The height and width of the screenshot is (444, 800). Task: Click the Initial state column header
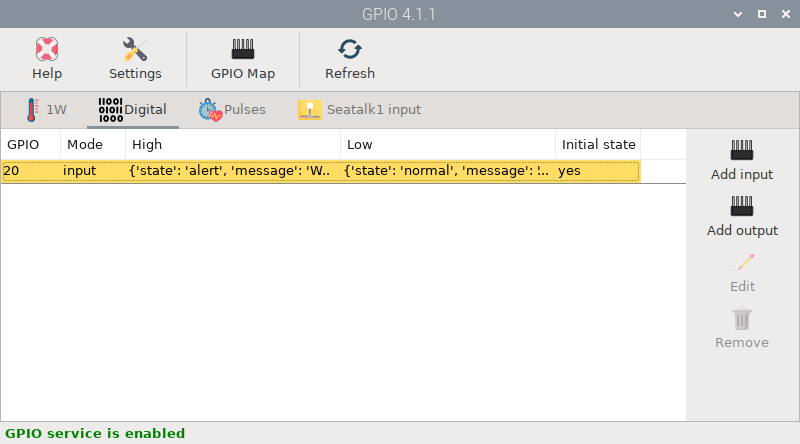[x=598, y=144]
